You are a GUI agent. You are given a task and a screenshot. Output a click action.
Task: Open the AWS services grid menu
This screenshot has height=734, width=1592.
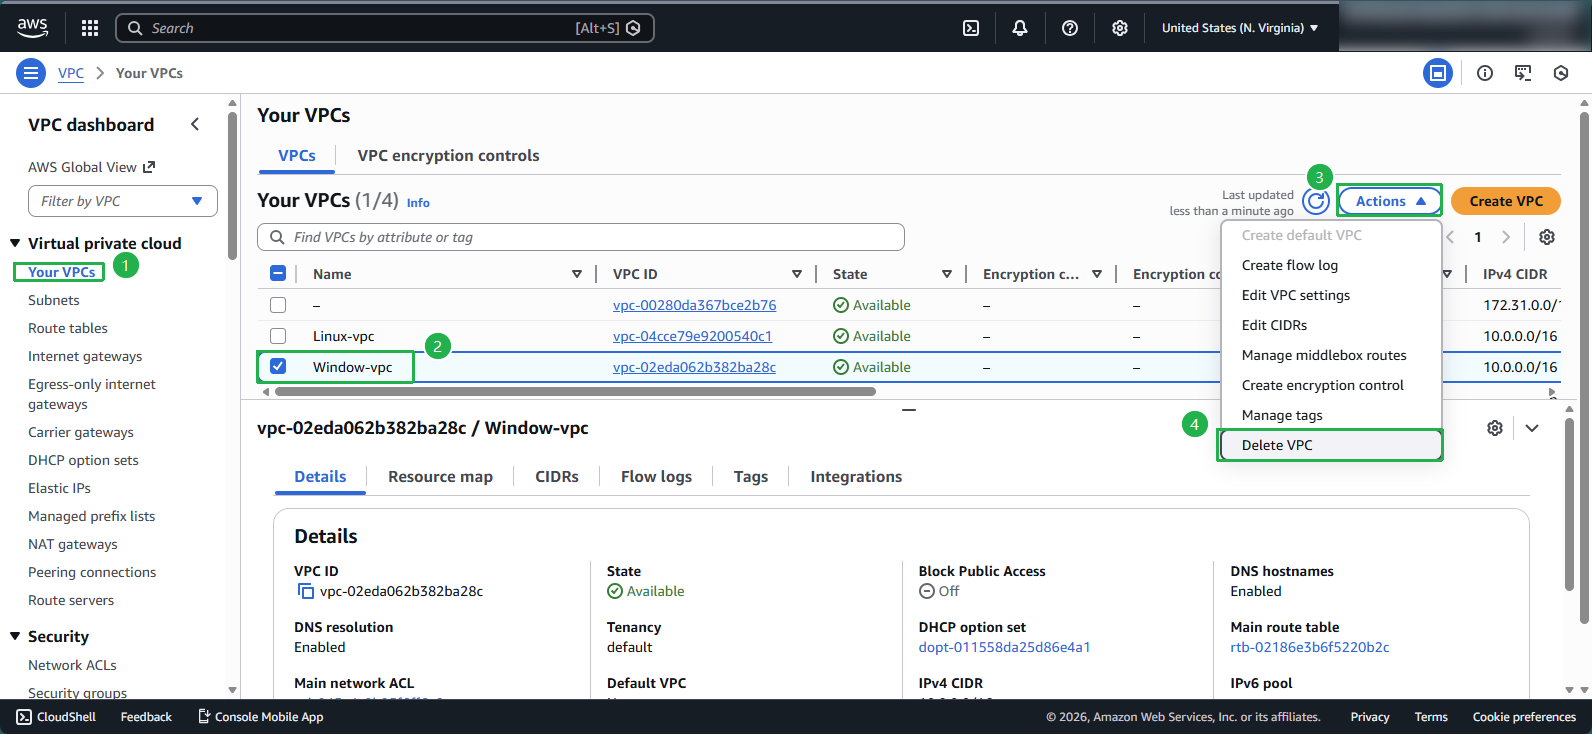(x=90, y=28)
